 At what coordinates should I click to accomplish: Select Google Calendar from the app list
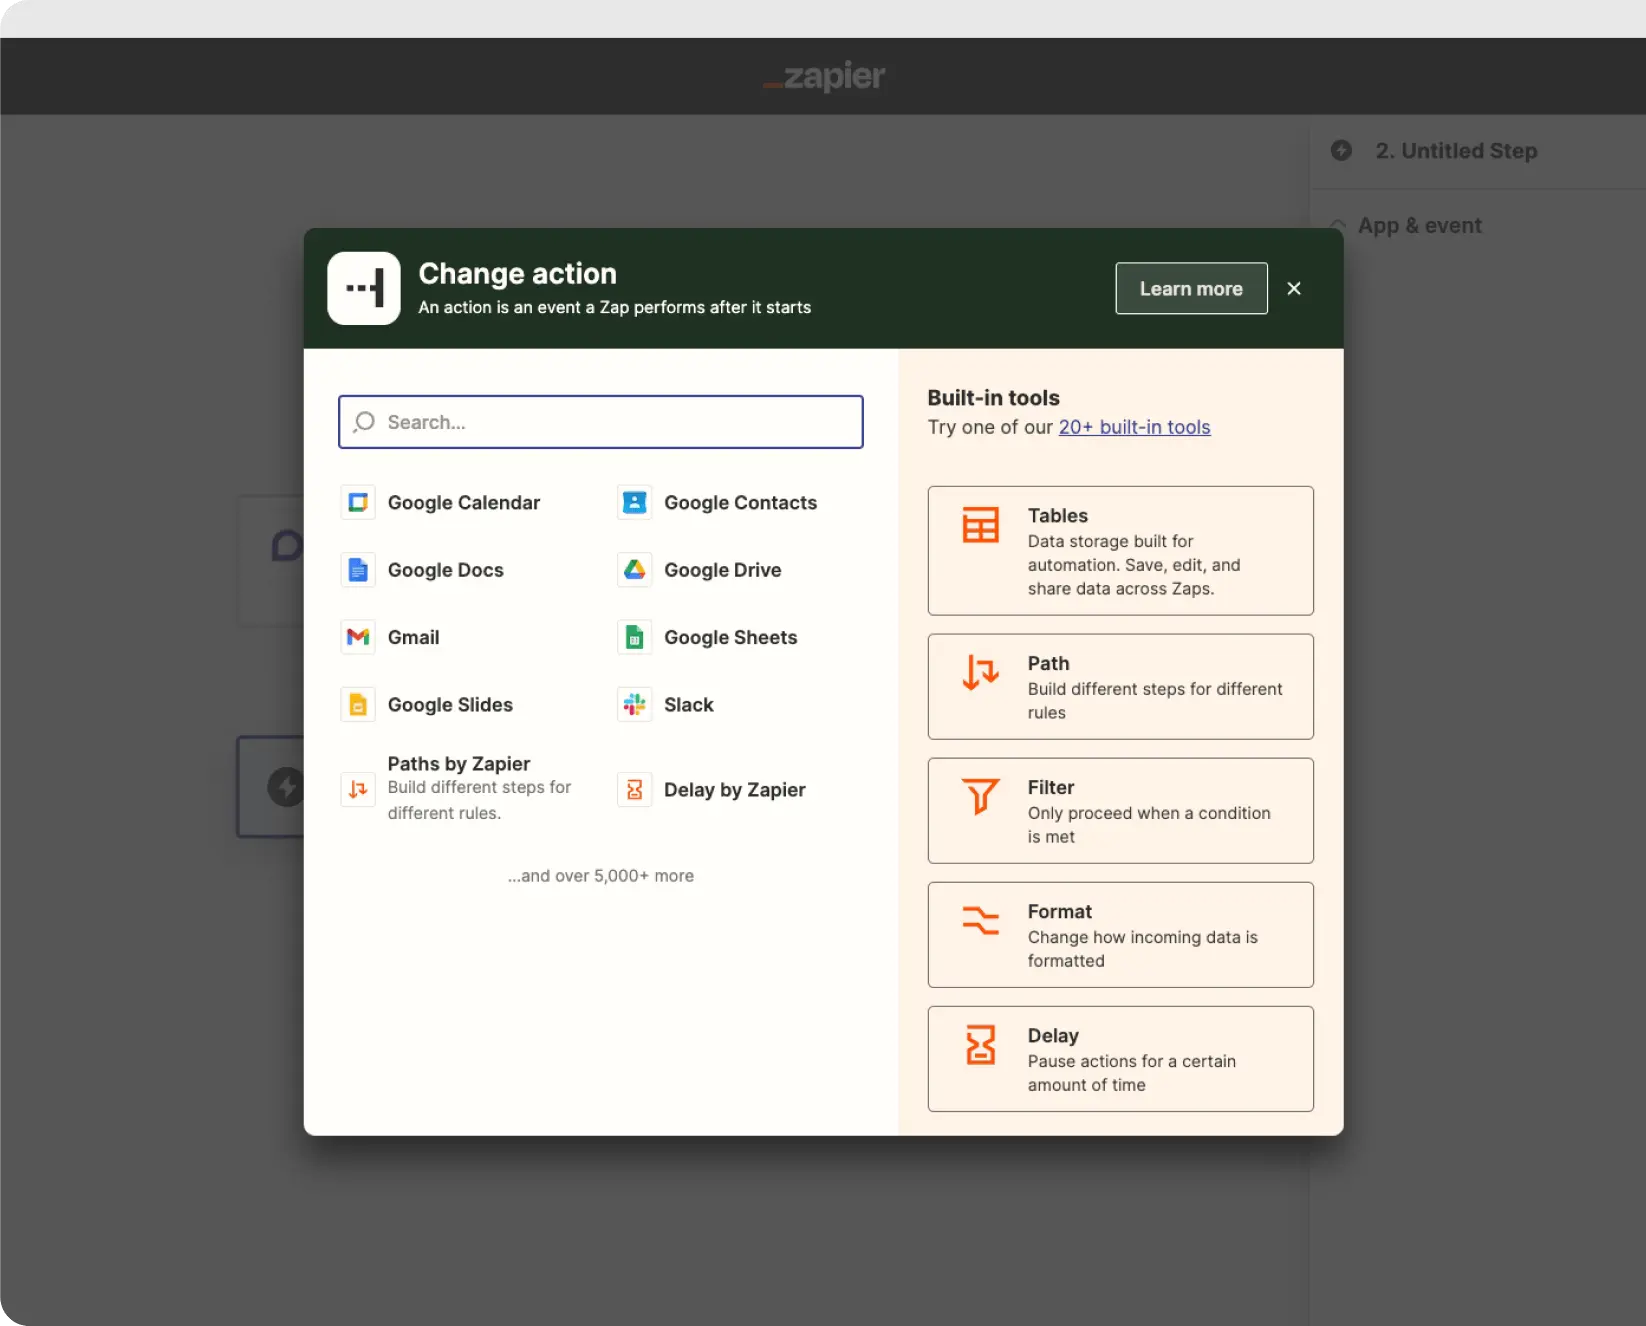click(x=463, y=502)
